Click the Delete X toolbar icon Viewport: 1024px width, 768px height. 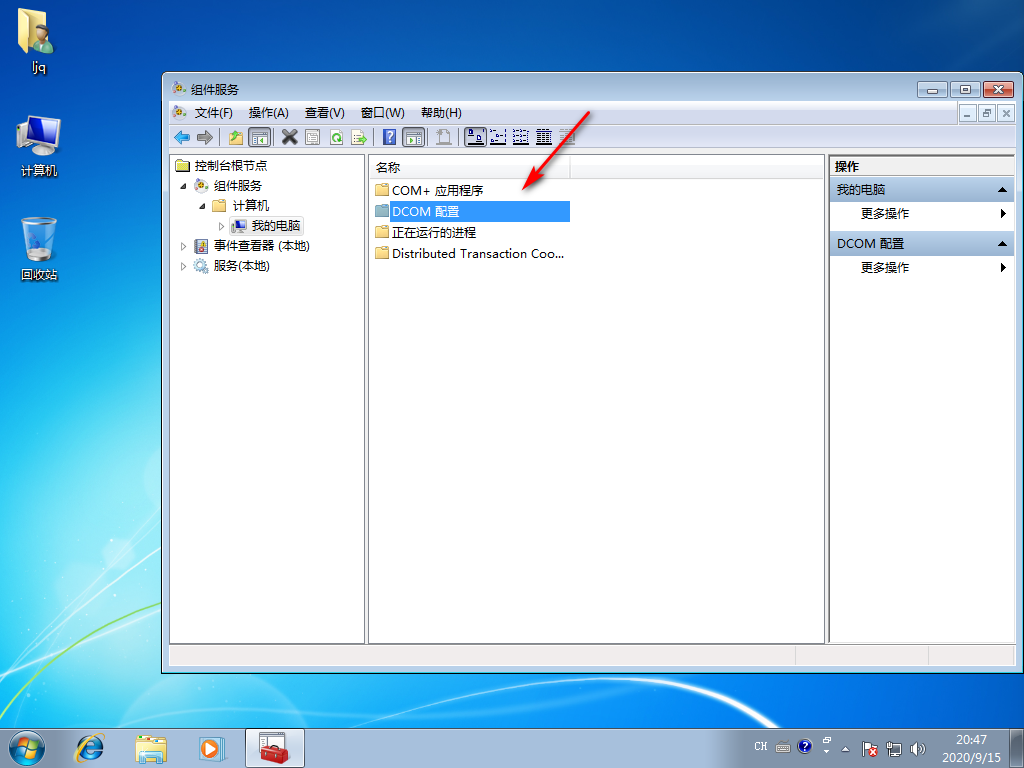(x=290, y=137)
